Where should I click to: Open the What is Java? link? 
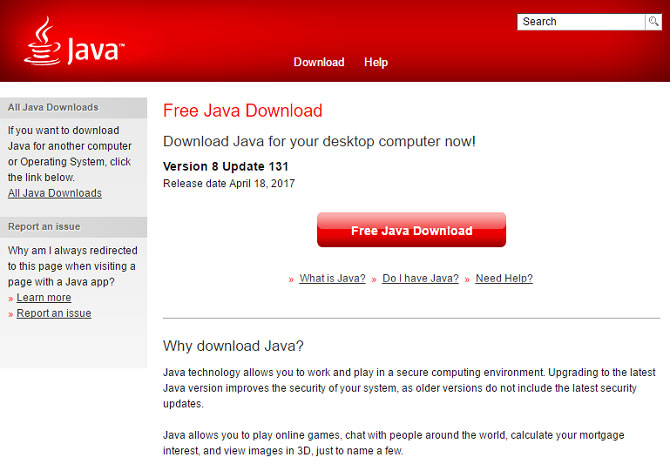332,279
